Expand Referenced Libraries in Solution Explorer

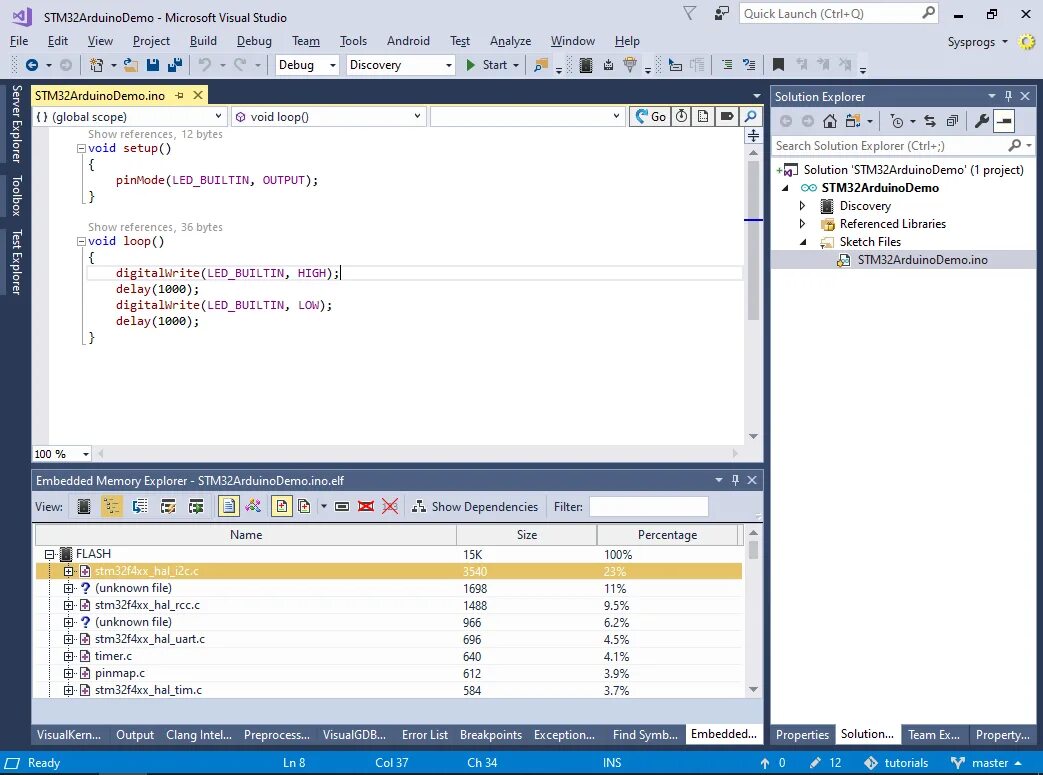click(802, 224)
